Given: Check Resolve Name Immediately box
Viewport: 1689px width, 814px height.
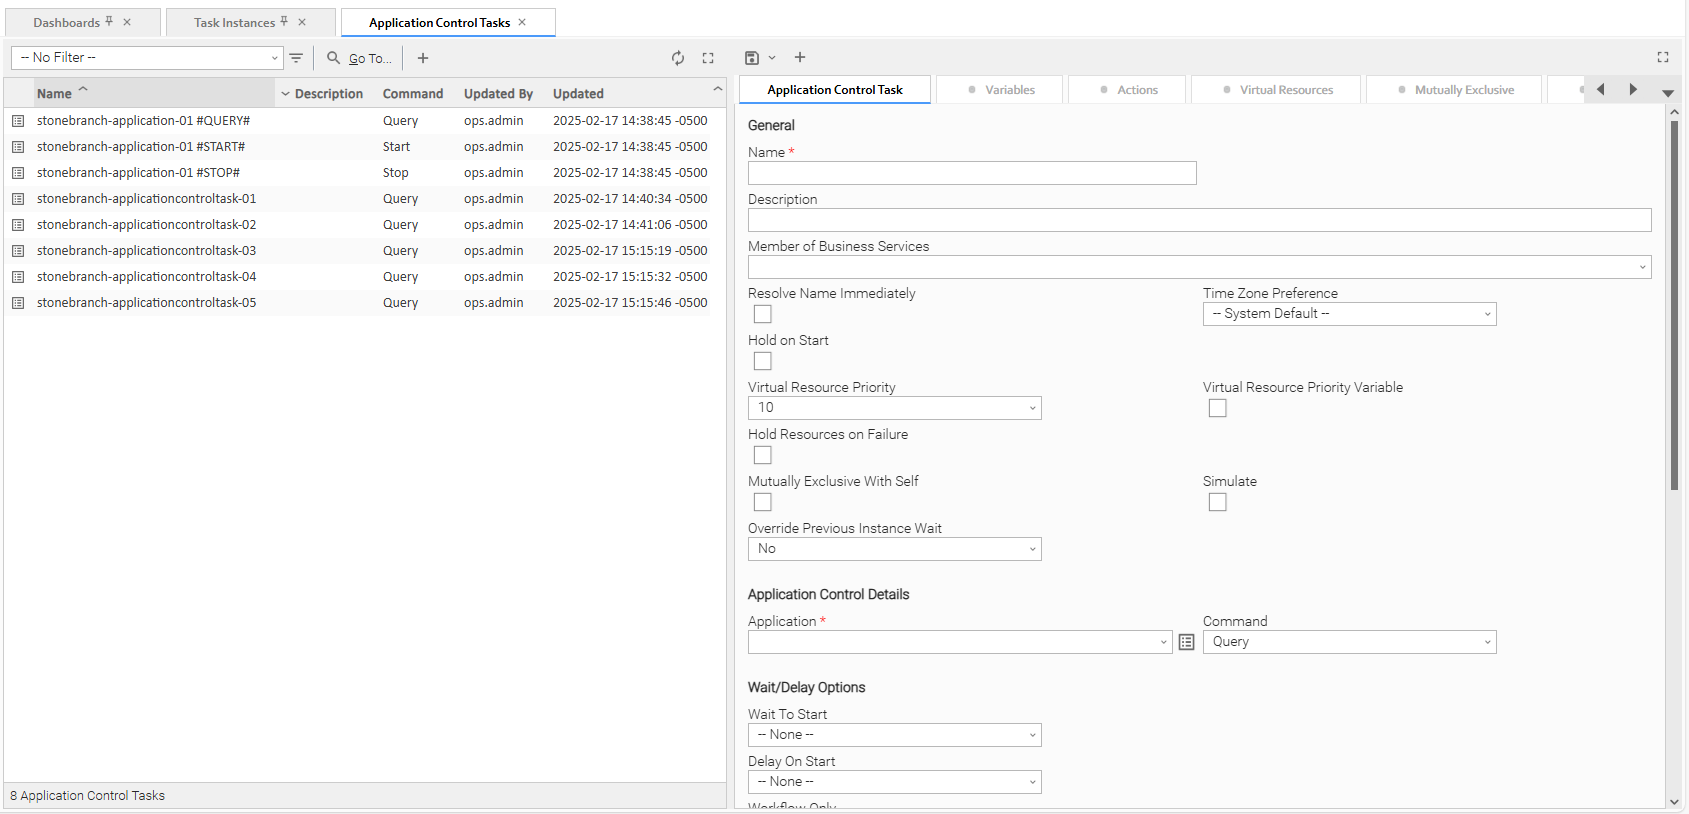Looking at the screenshot, I should (763, 314).
